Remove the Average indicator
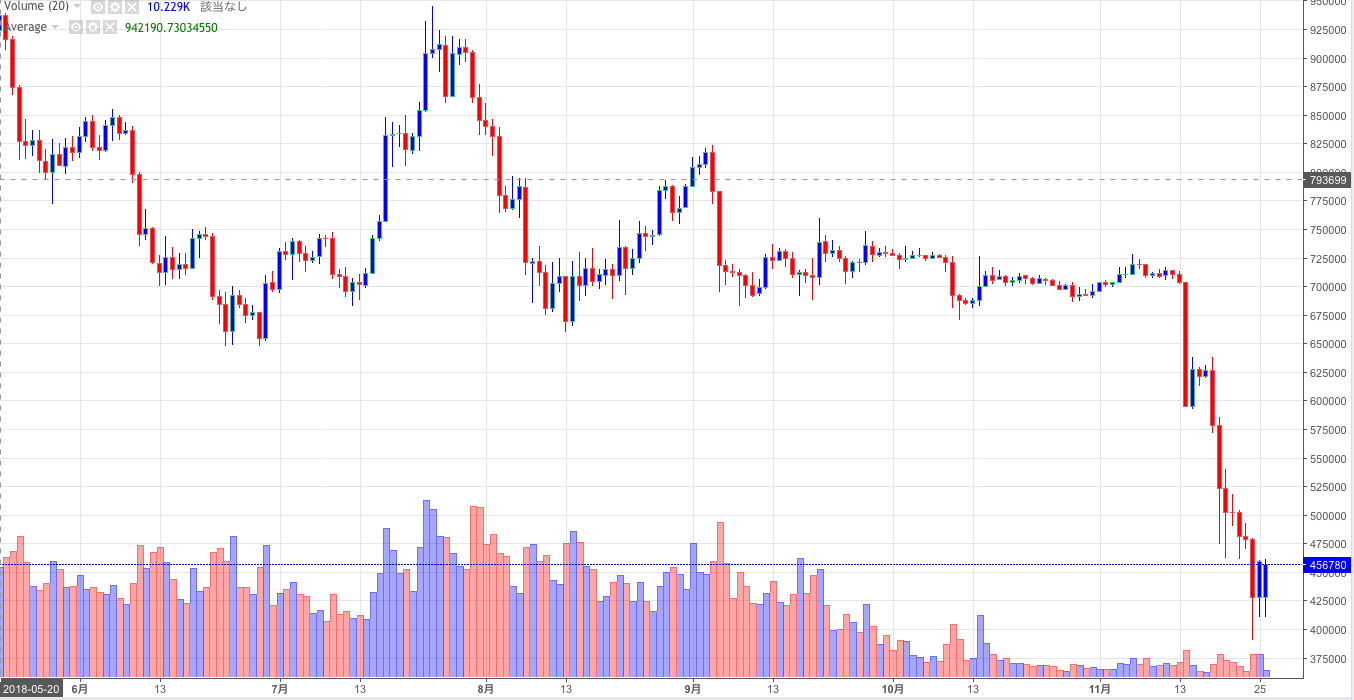Screen dimensions: 1354x700 pos(110,27)
